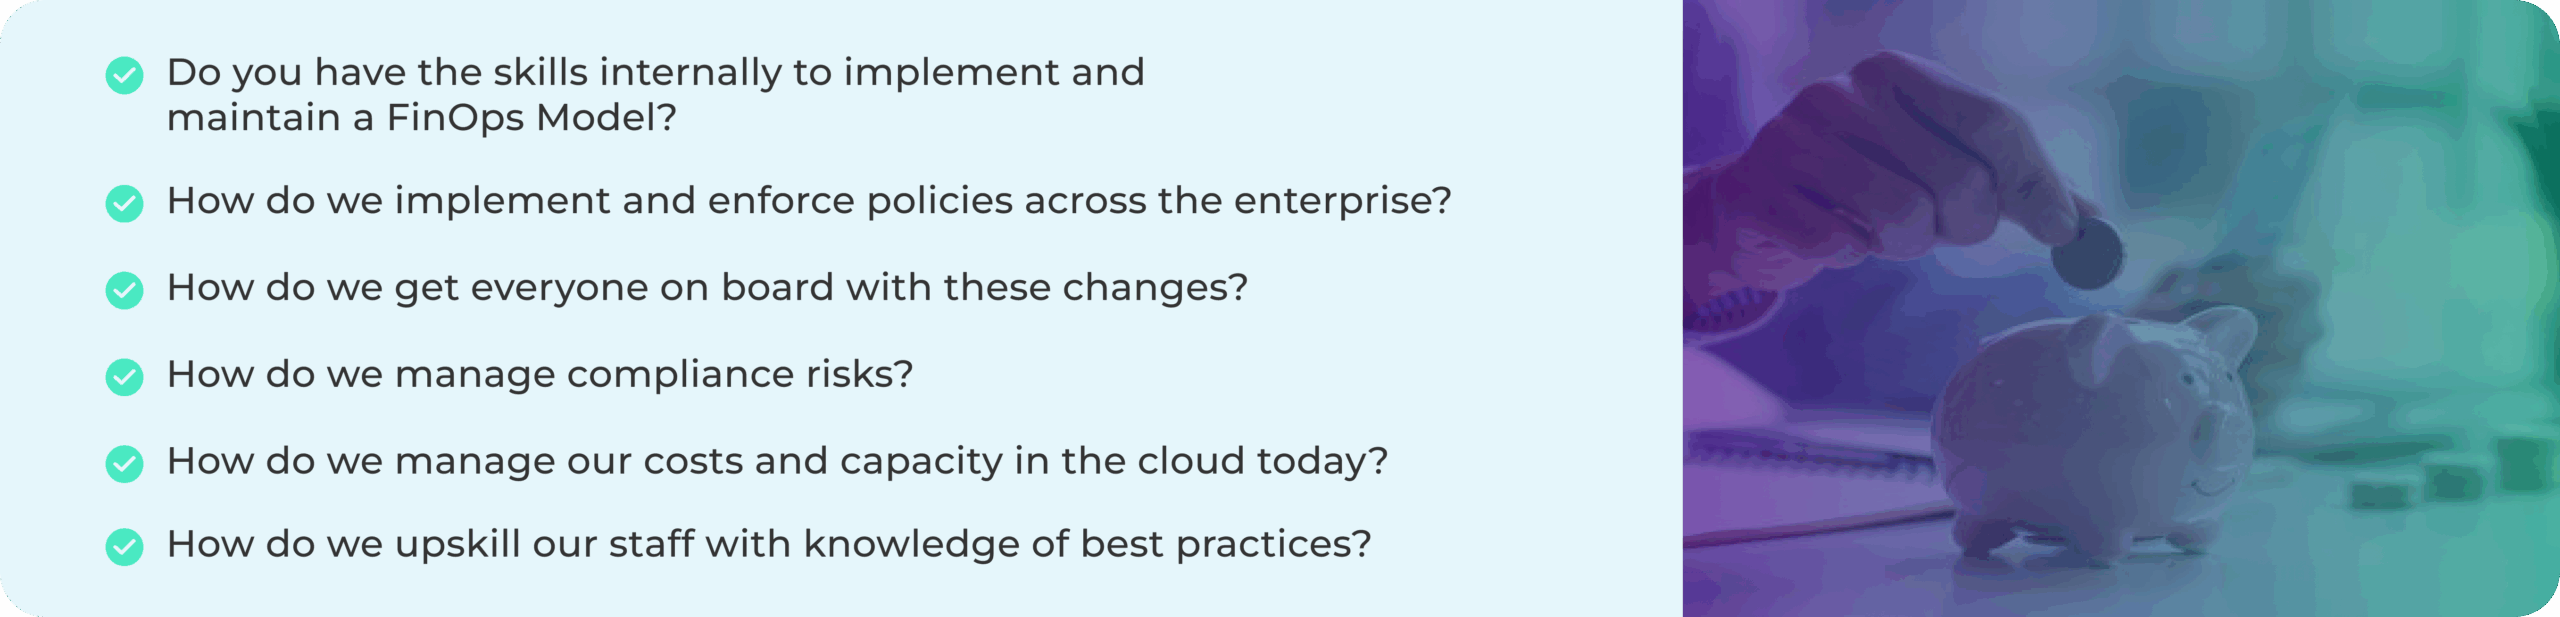Click the checkmark beside upskill our staff question
2560x617 pixels.
(x=124, y=547)
